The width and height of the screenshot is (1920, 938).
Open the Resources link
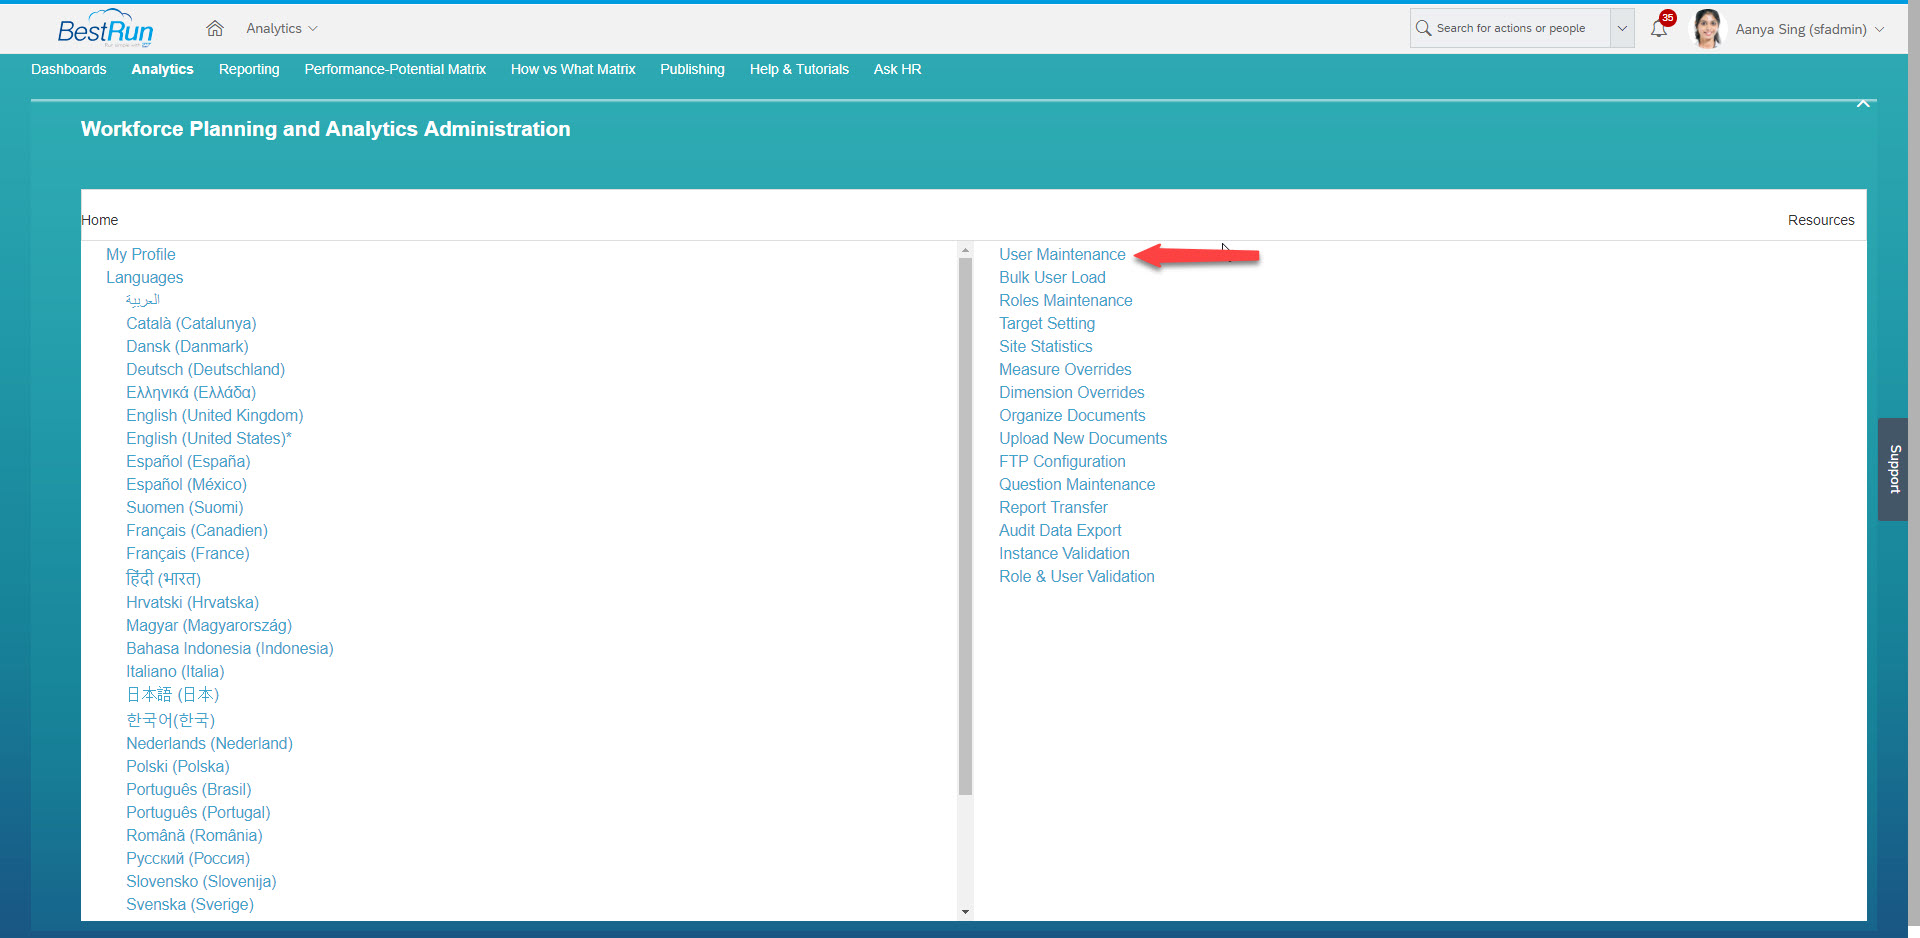click(1821, 220)
